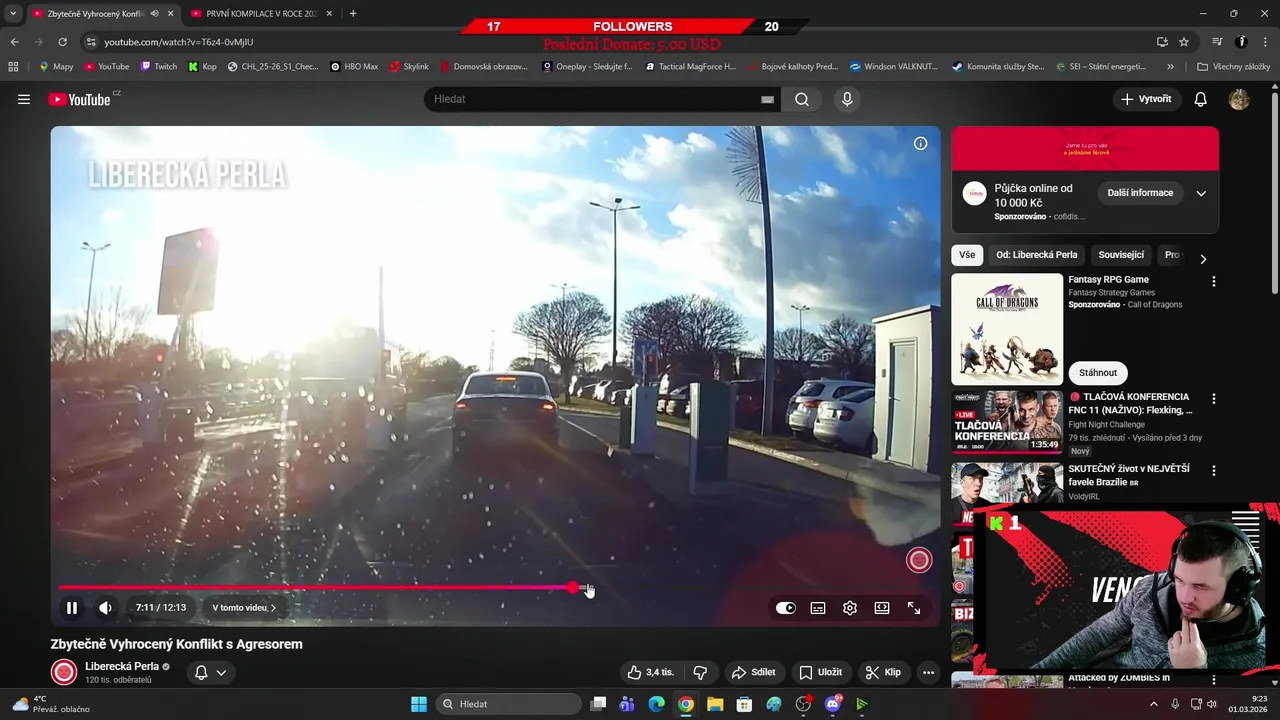
Task: Open options for Fantasy RPG Game ad
Action: (x=1214, y=282)
